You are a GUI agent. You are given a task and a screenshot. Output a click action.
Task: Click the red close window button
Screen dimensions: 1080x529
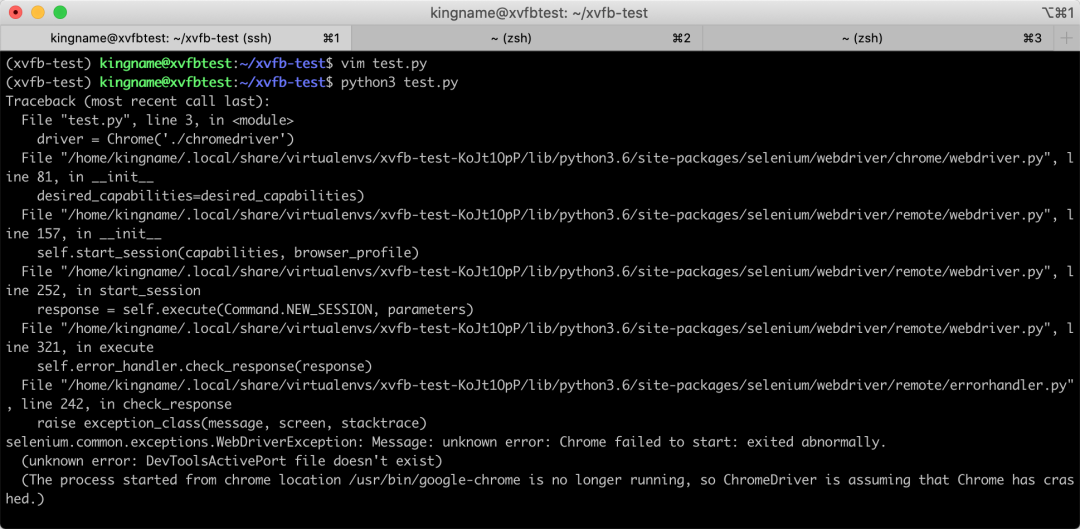coord(16,13)
